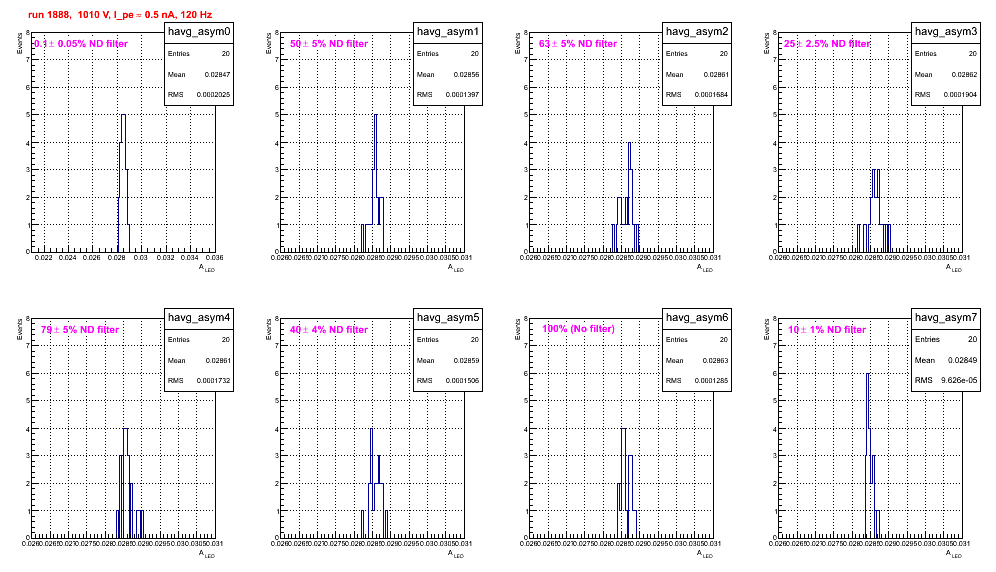Viewport: 996px width, 572px height.
Task: Click the '25 ± 2.5% ND filter' label
Action: [x=827, y=44]
